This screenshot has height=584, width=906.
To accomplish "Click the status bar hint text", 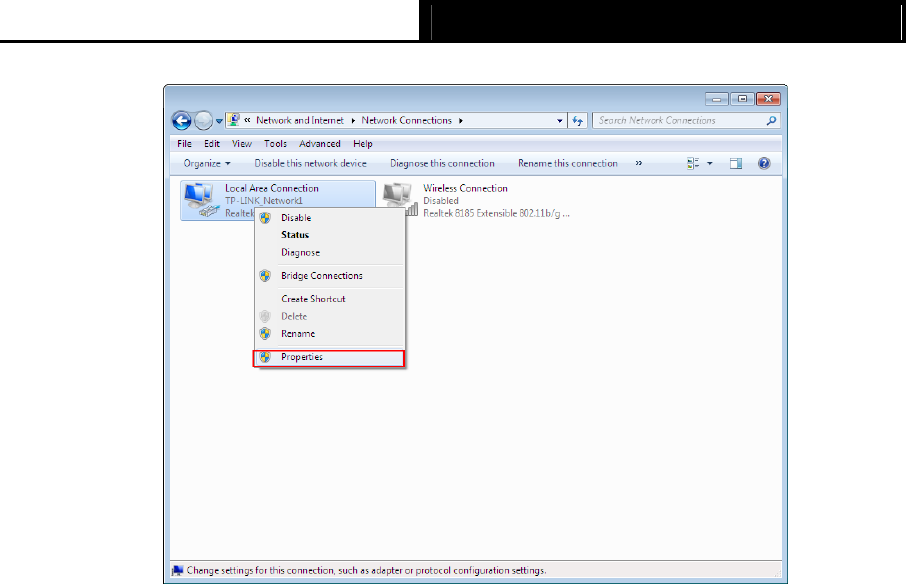I will pos(366,571).
